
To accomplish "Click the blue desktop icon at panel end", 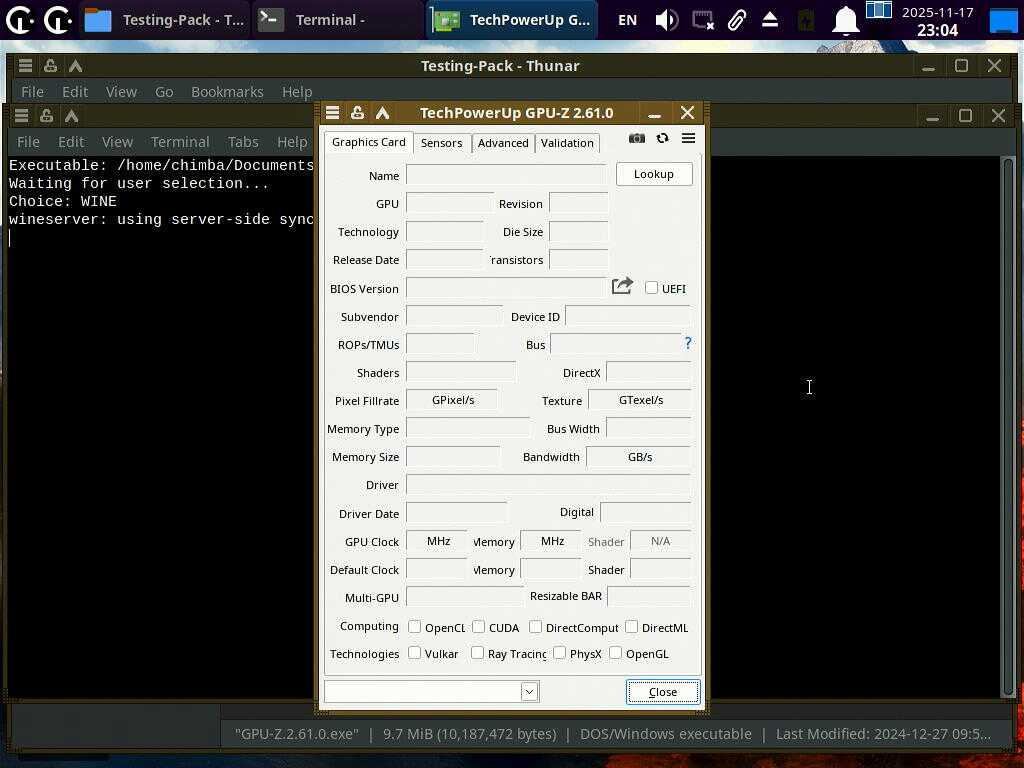I will pos(1004,20).
